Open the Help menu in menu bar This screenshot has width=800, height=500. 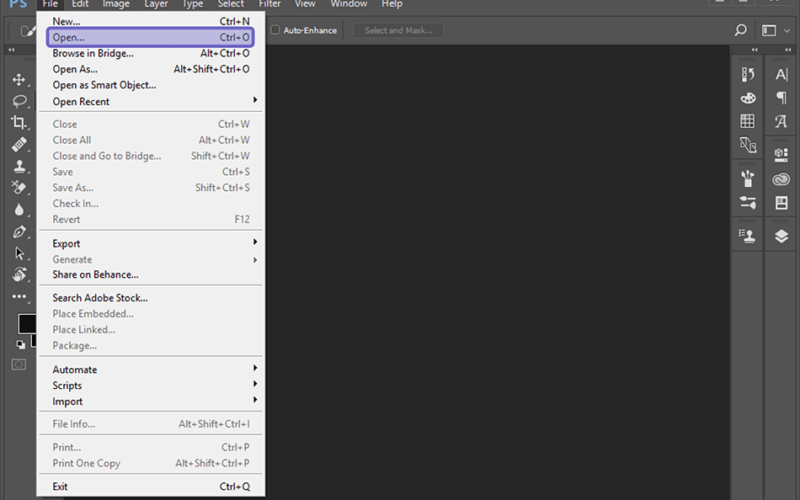point(392,4)
